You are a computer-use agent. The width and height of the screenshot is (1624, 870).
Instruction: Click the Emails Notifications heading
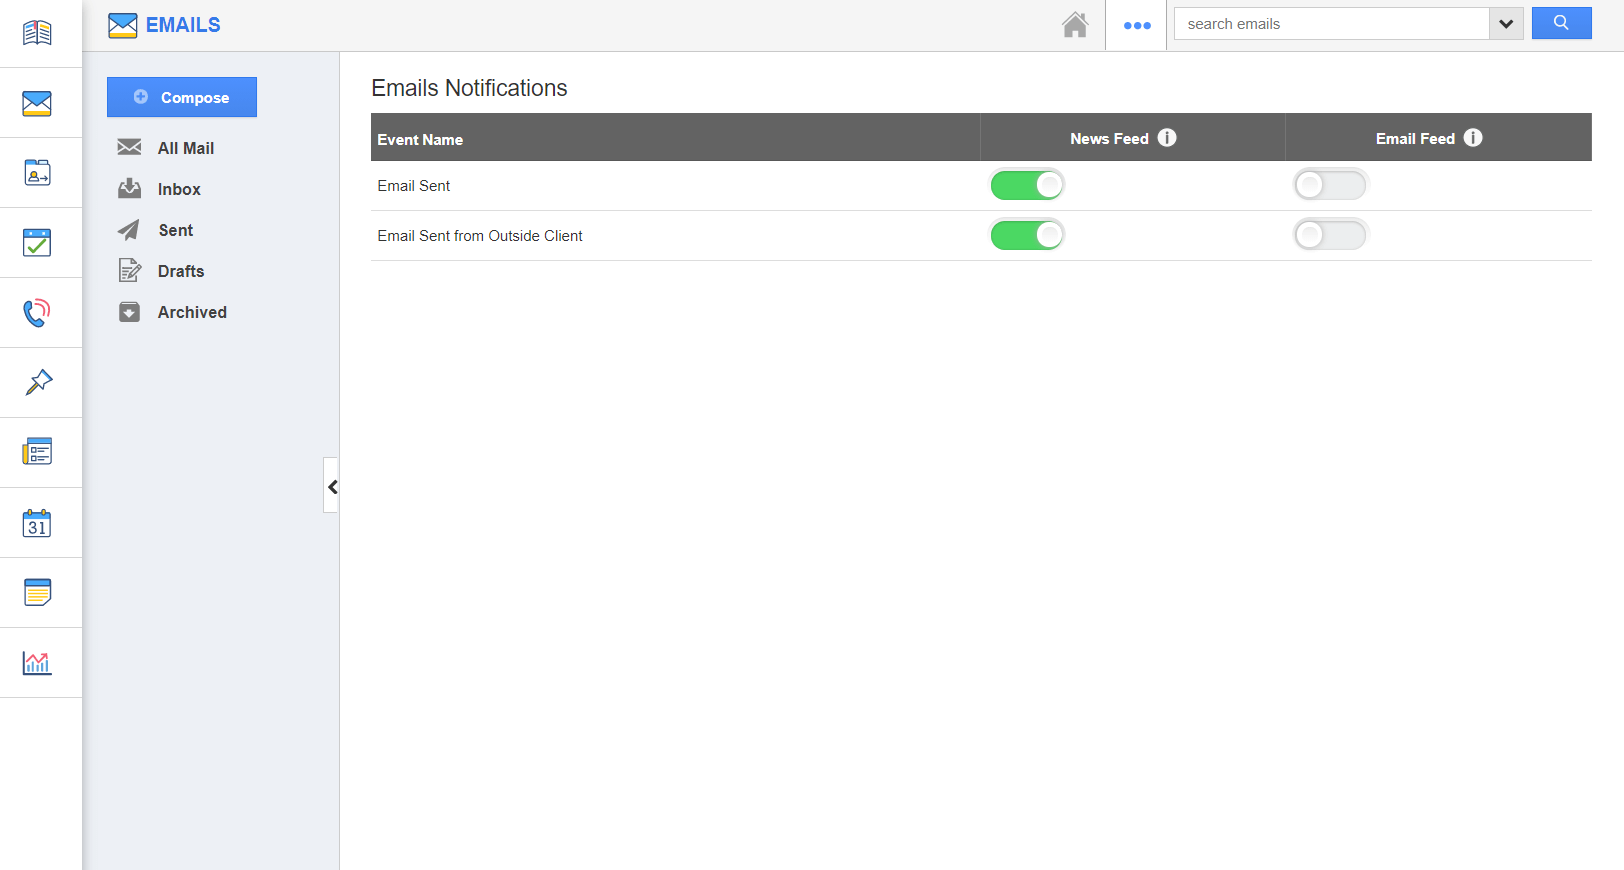pyautogui.click(x=469, y=88)
